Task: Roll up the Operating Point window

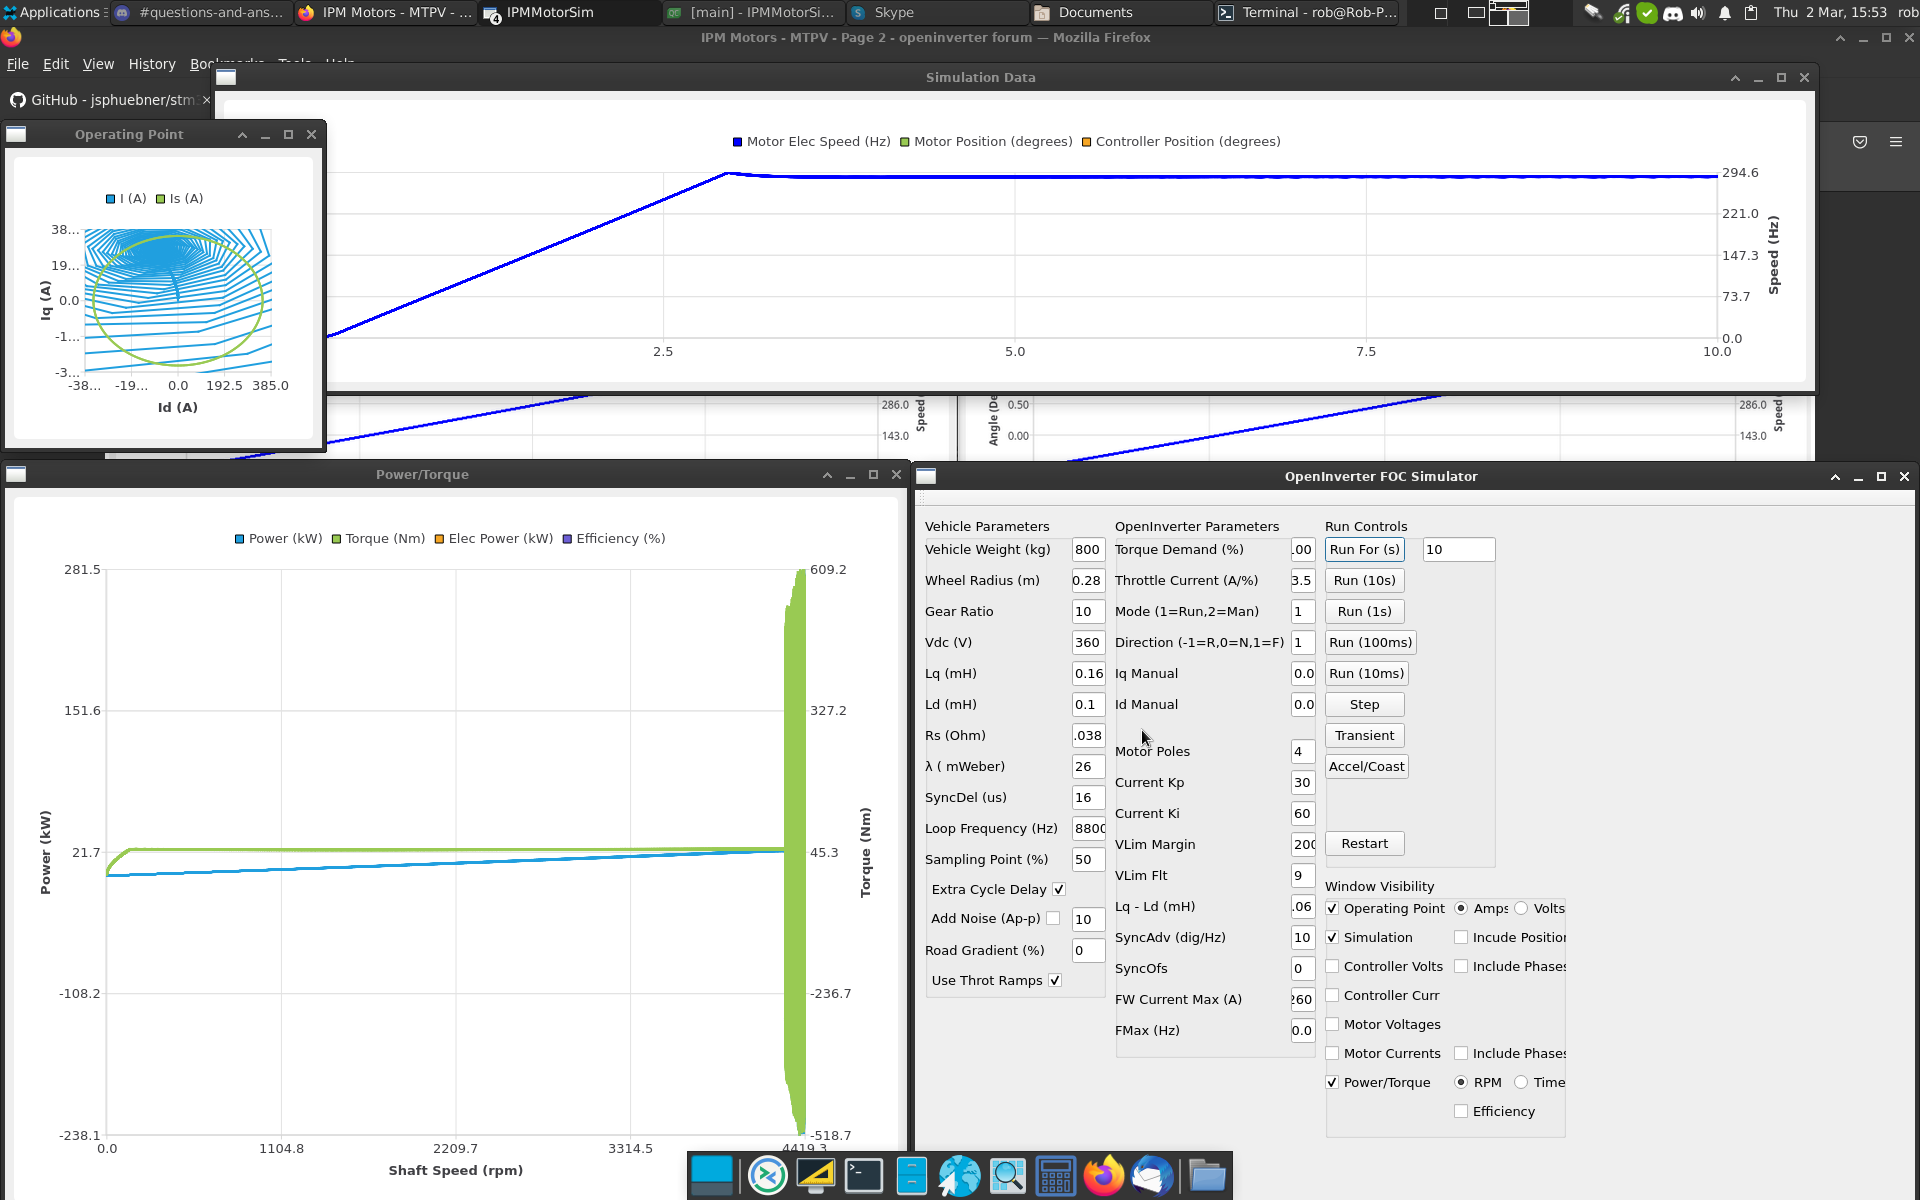Action: (x=242, y=134)
